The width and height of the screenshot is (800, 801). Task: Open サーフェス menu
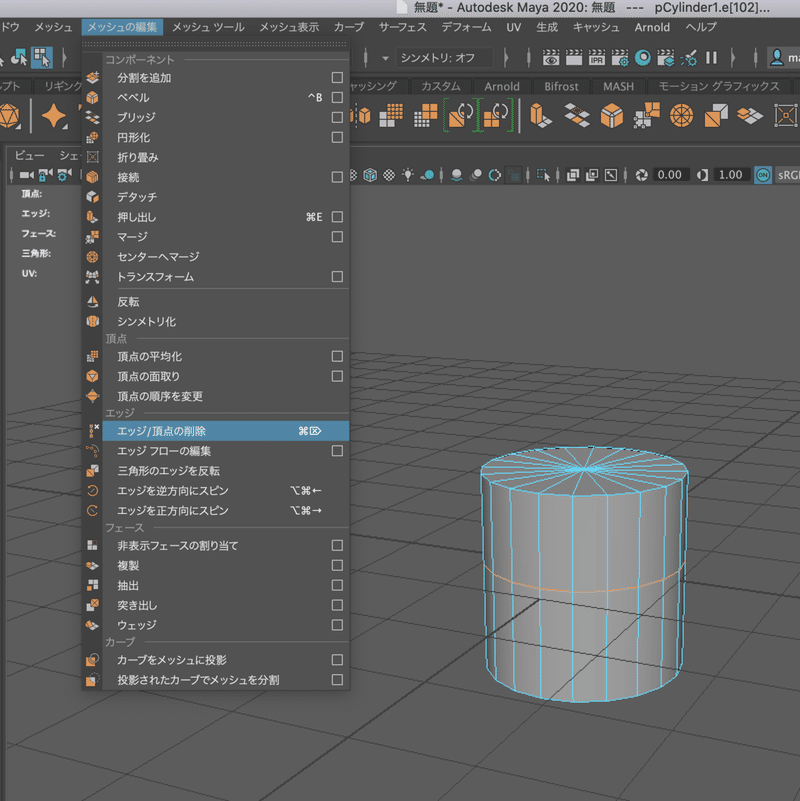click(403, 27)
